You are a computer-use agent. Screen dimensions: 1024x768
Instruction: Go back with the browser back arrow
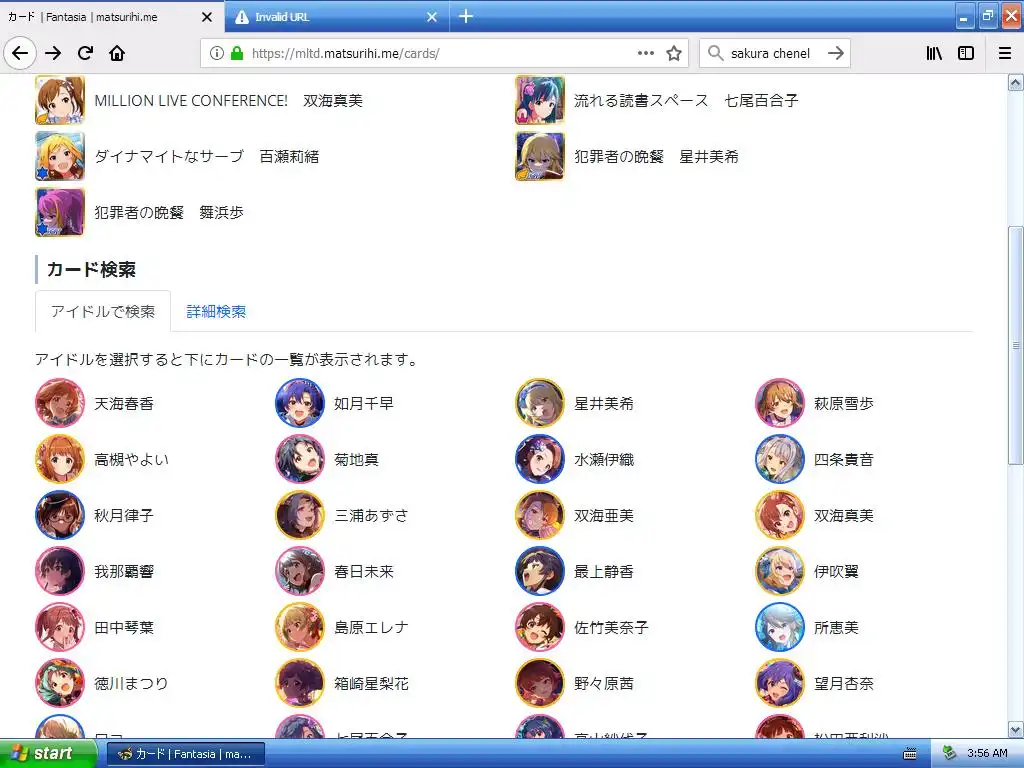pos(20,53)
